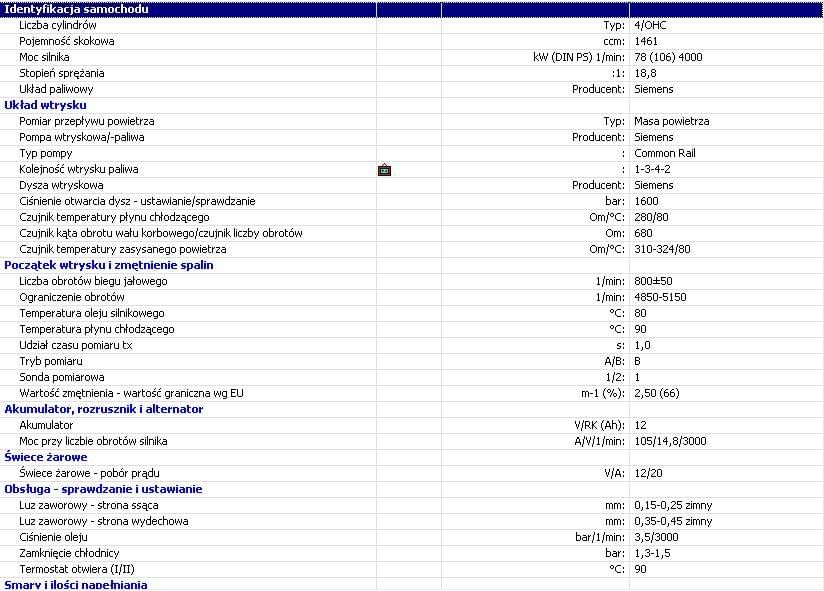
Task: Click the compression value 18,8
Action: click(x=645, y=73)
